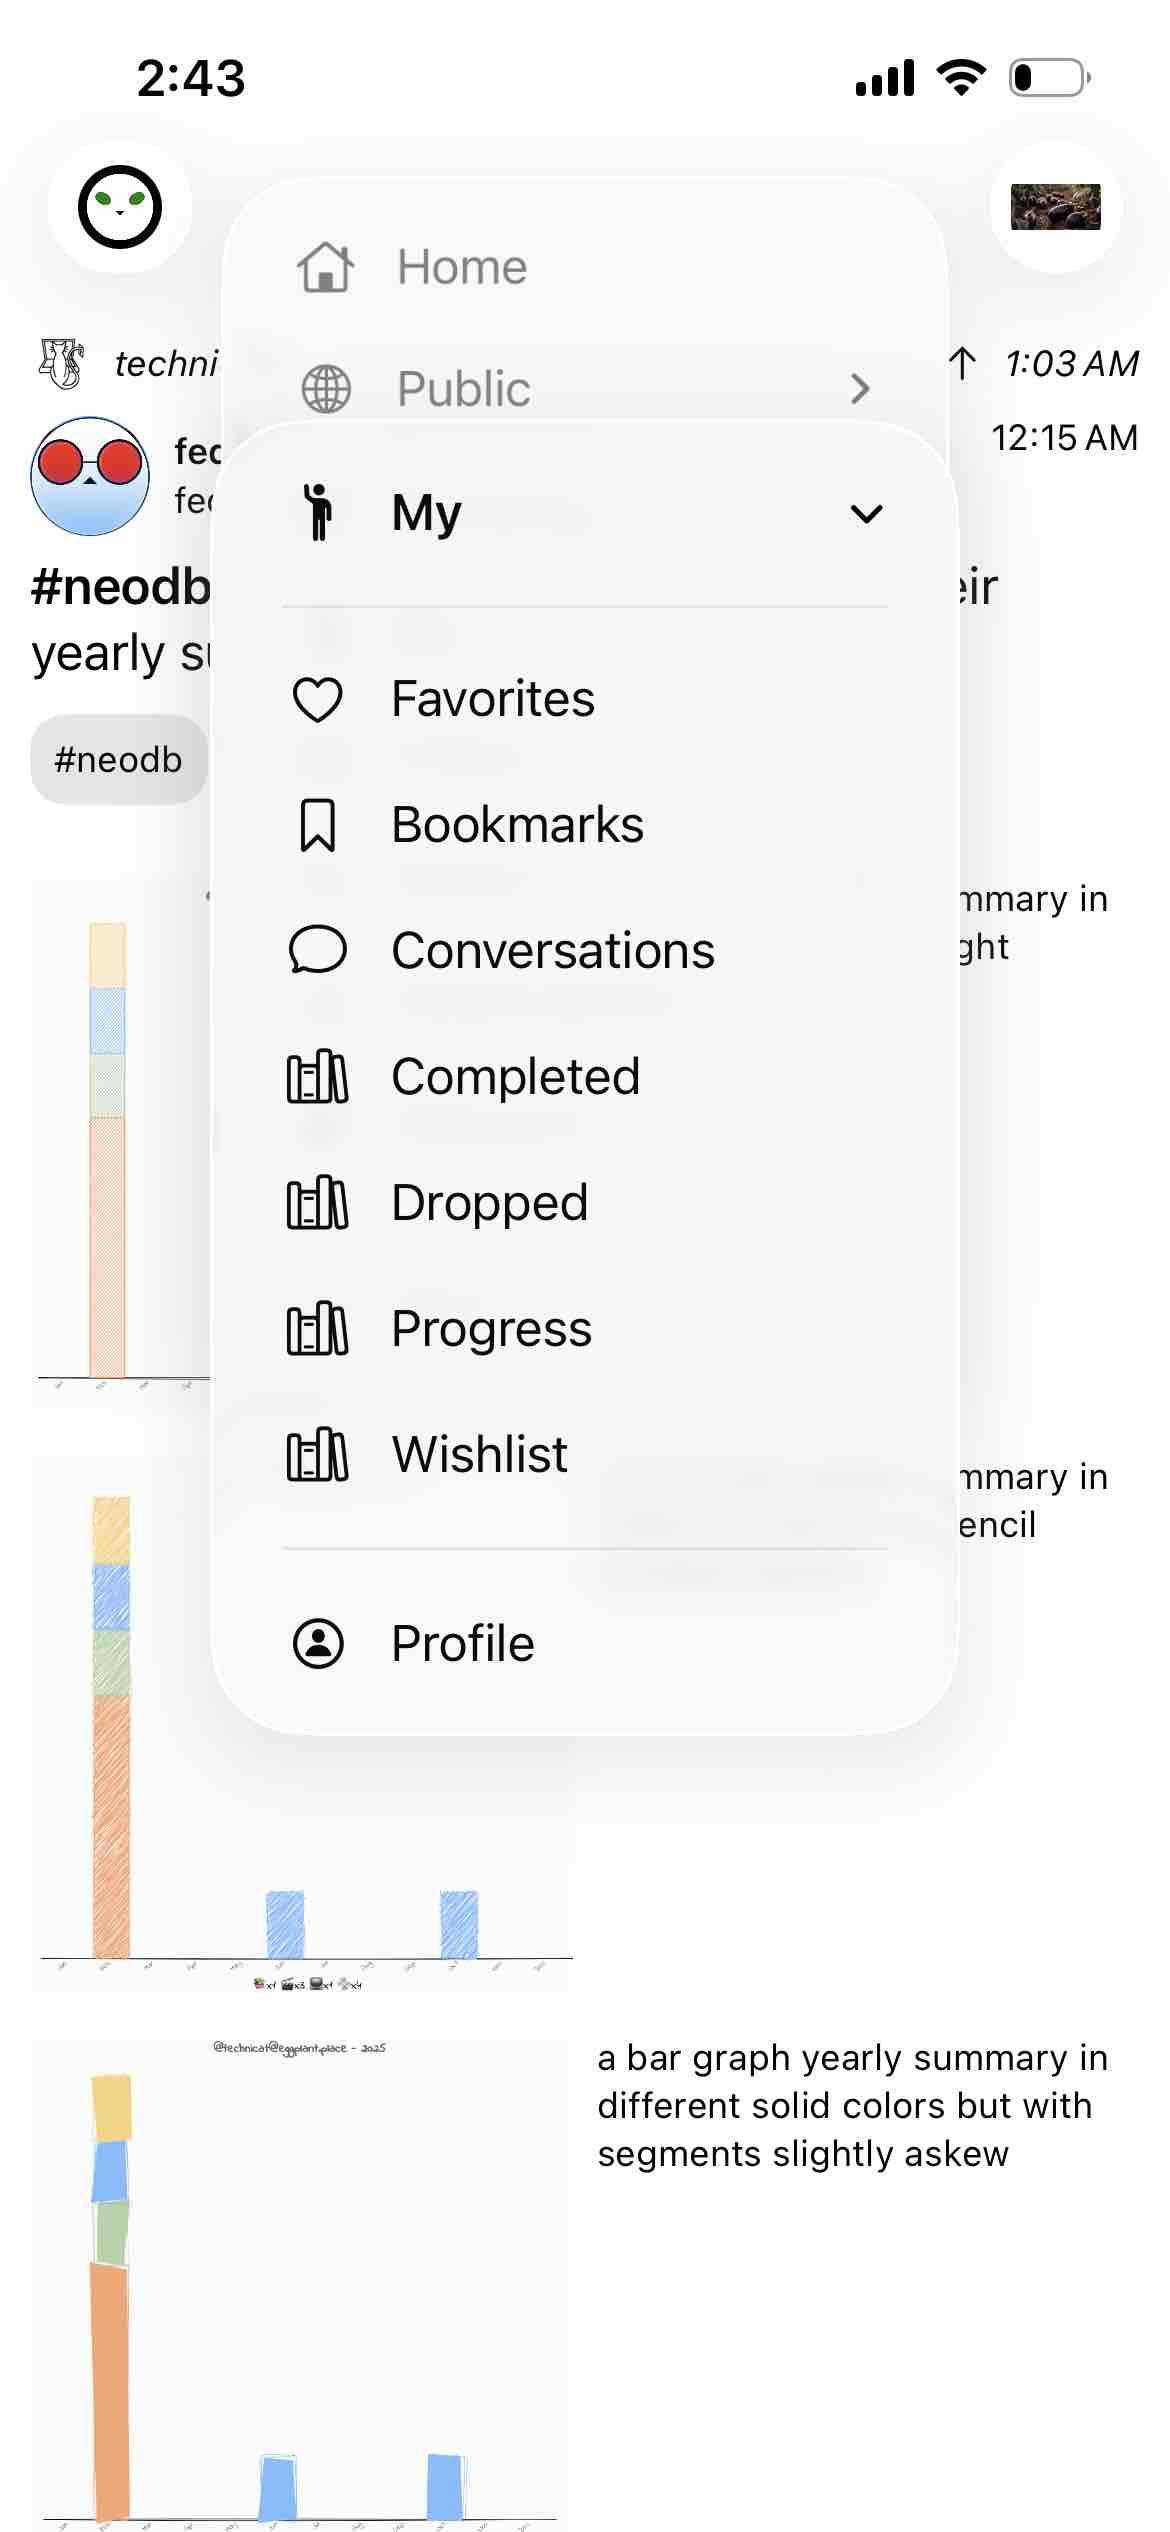The height and width of the screenshot is (2532, 1170).
Task: Collapse the My section chevron
Action: tap(866, 514)
